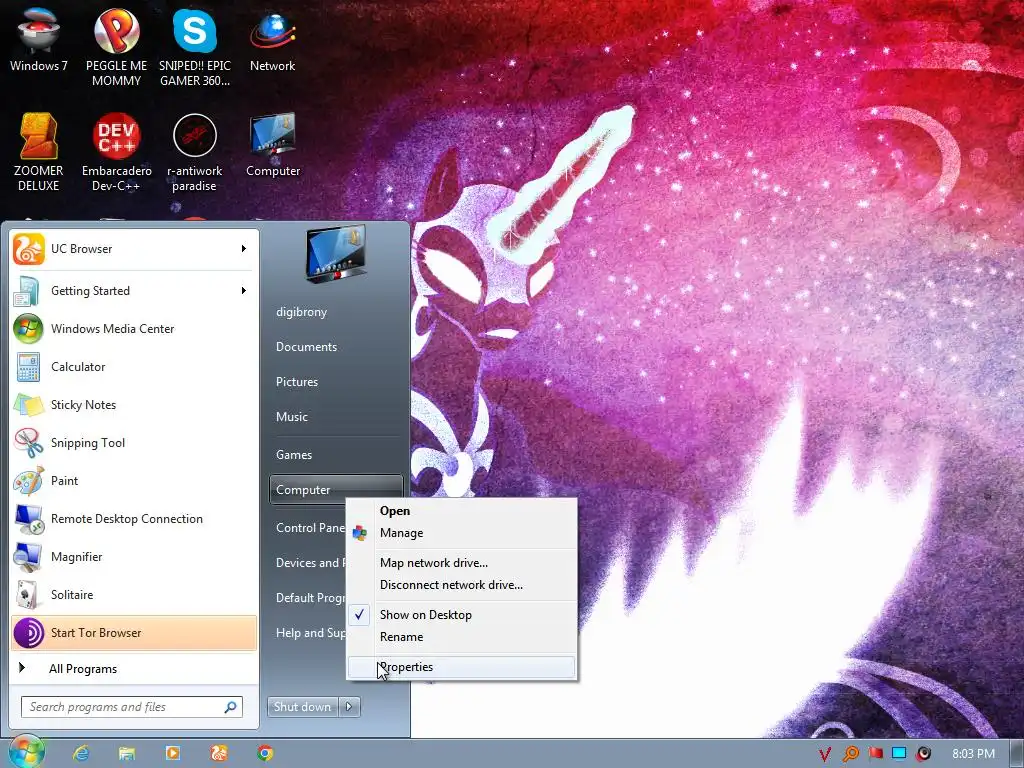Click the taskbar clock showing 8:03 PM
This screenshot has height=768, width=1024.
[x=973, y=754]
